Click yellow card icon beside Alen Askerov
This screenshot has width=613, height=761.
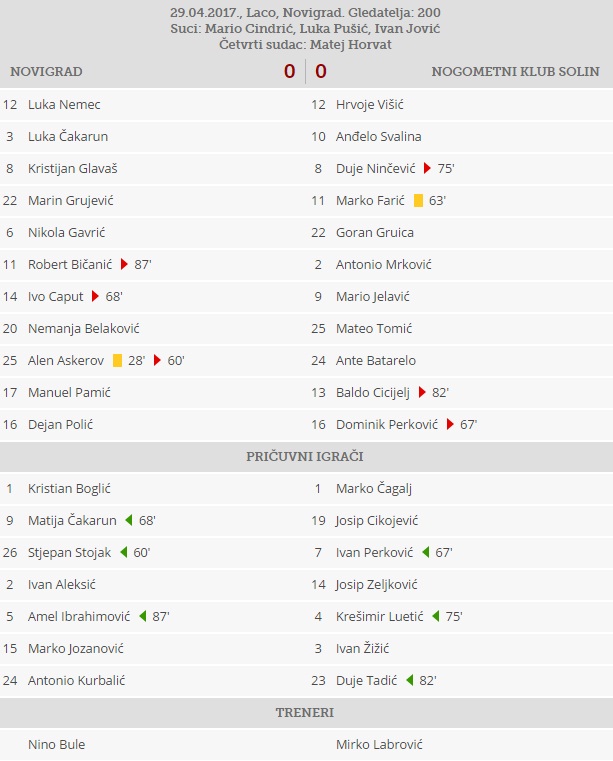coord(117,360)
